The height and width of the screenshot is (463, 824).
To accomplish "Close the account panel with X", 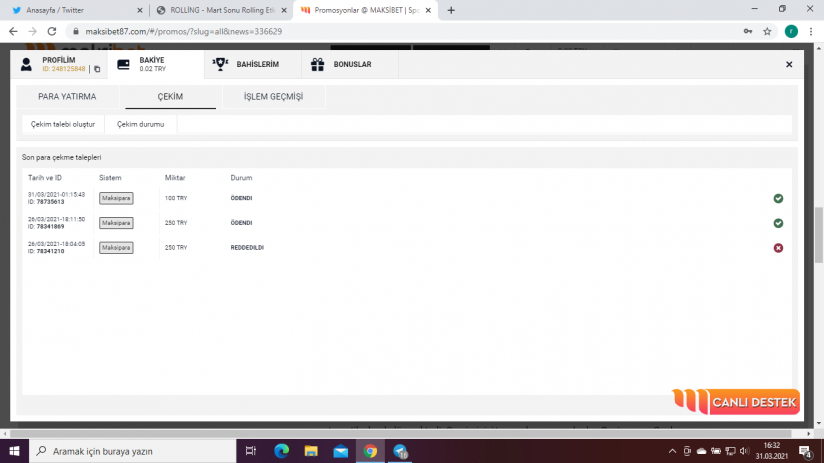I will click(789, 64).
